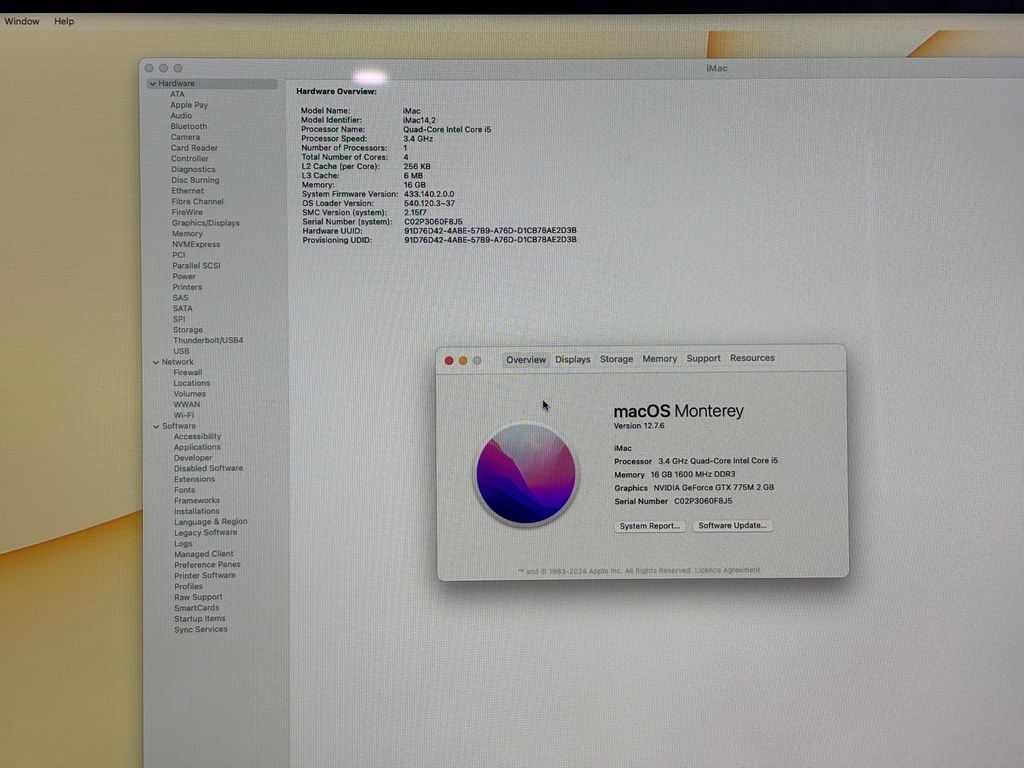Select Fonts under Software

pos(184,490)
